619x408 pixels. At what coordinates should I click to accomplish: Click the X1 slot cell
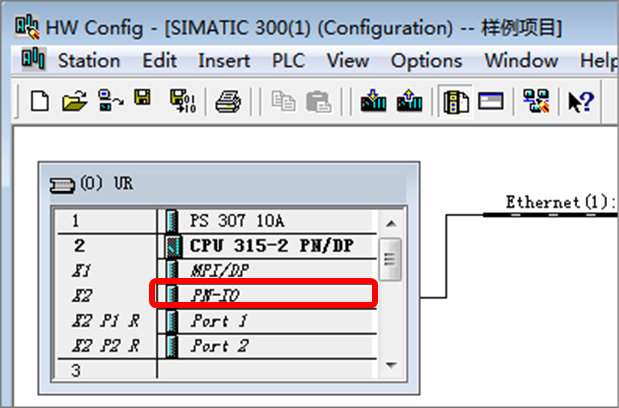click(x=107, y=271)
